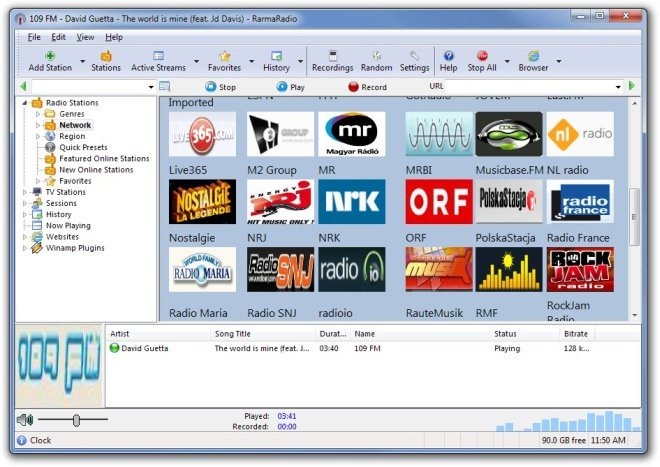Sort by the Bitrate column header
This screenshot has height=467, width=660.
click(576, 334)
